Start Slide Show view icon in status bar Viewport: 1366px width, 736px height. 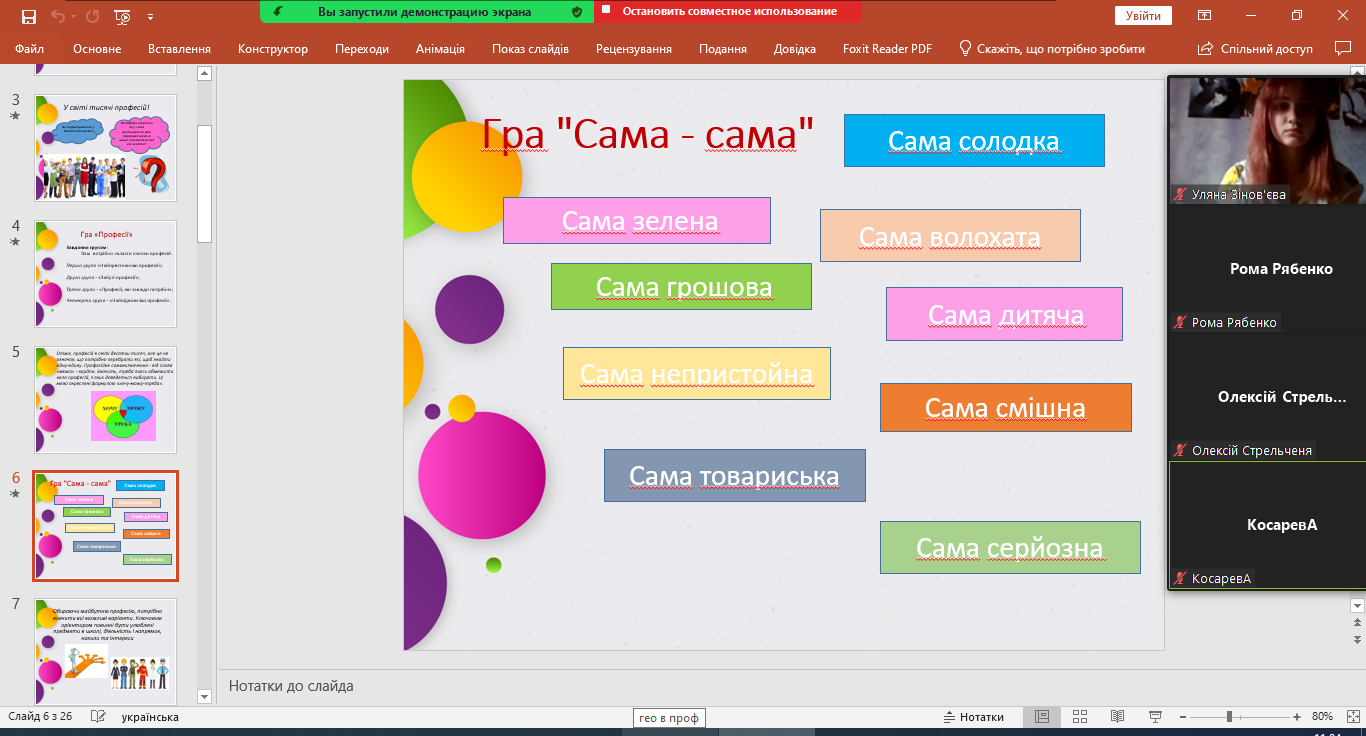(x=1155, y=716)
